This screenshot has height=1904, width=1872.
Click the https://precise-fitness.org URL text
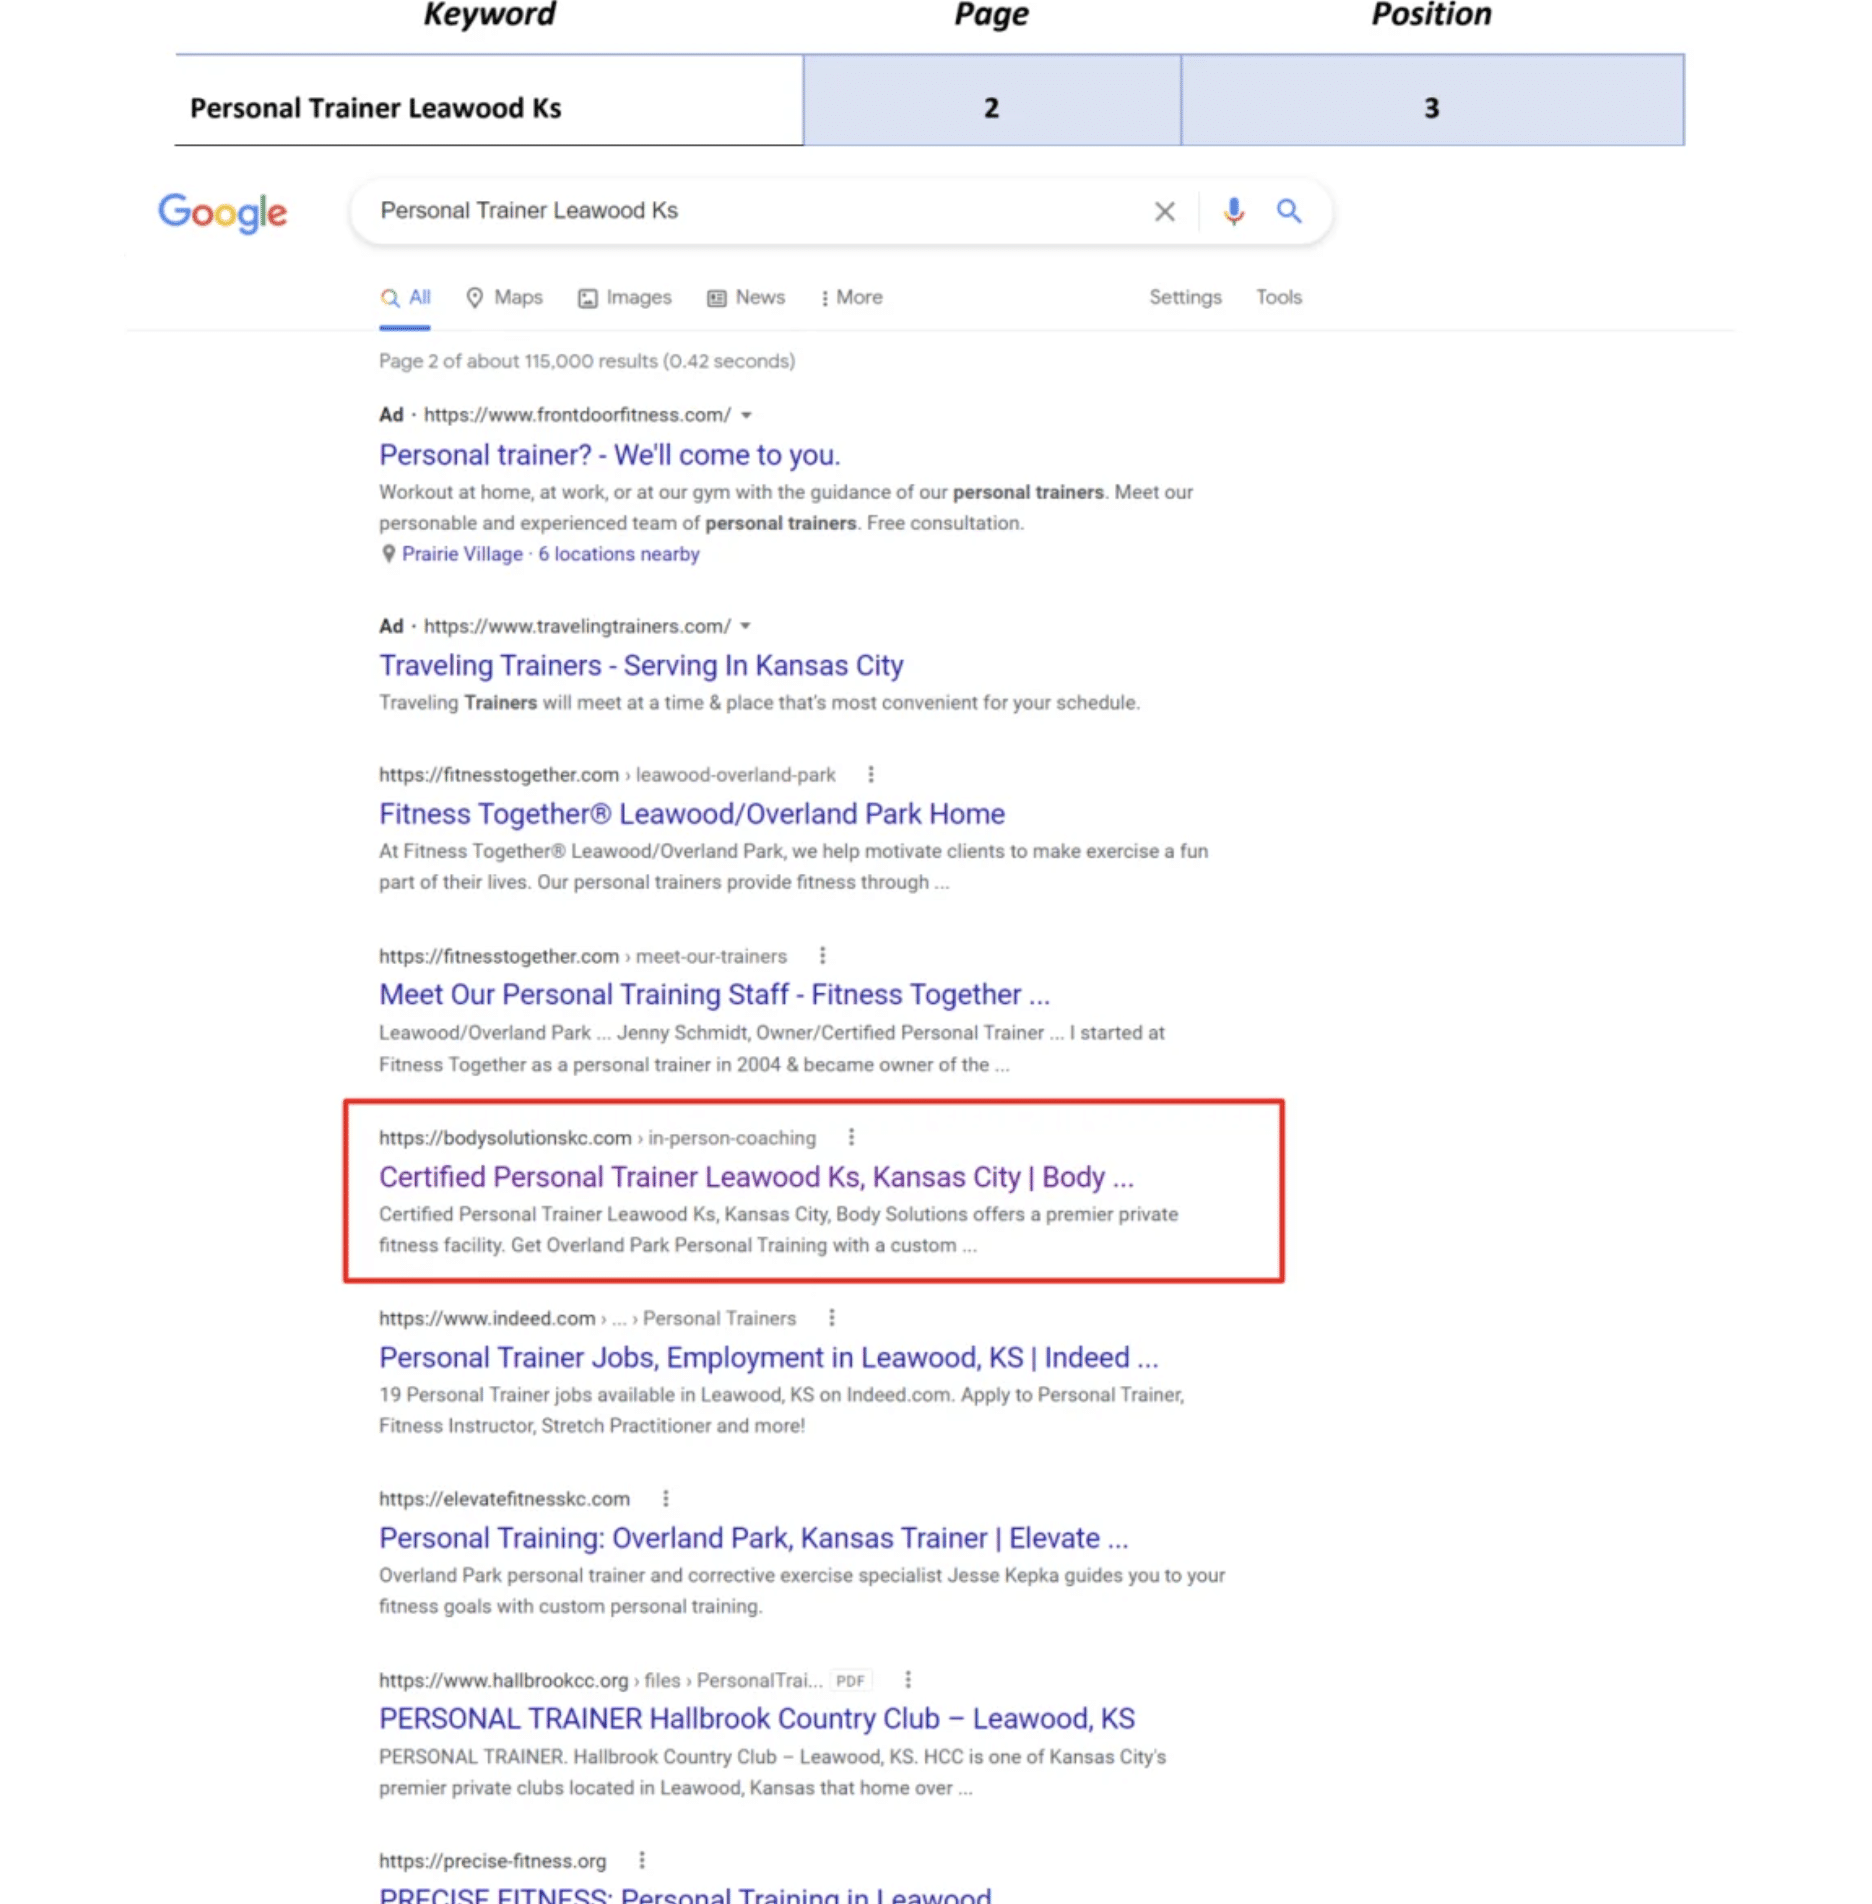point(492,1861)
